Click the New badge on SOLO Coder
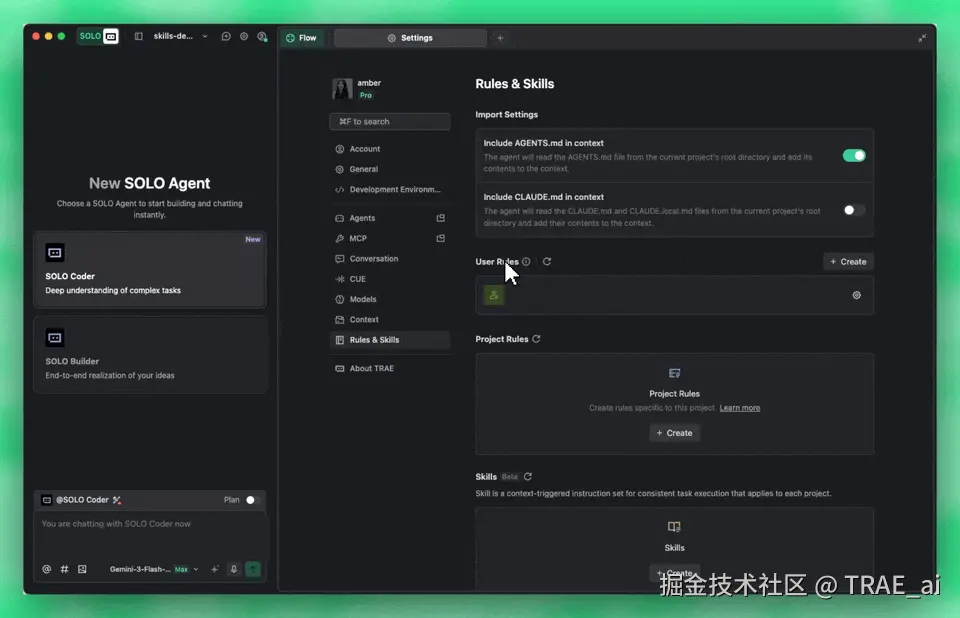This screenshot has width=960, height=618. (x=253, y=239)
